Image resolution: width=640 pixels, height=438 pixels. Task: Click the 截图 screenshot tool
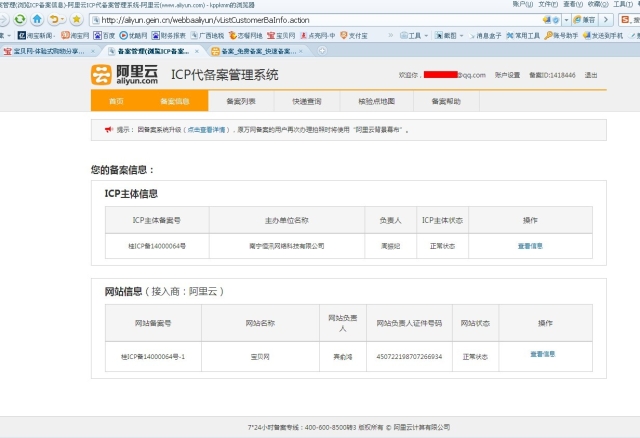(x=445, y=36)
